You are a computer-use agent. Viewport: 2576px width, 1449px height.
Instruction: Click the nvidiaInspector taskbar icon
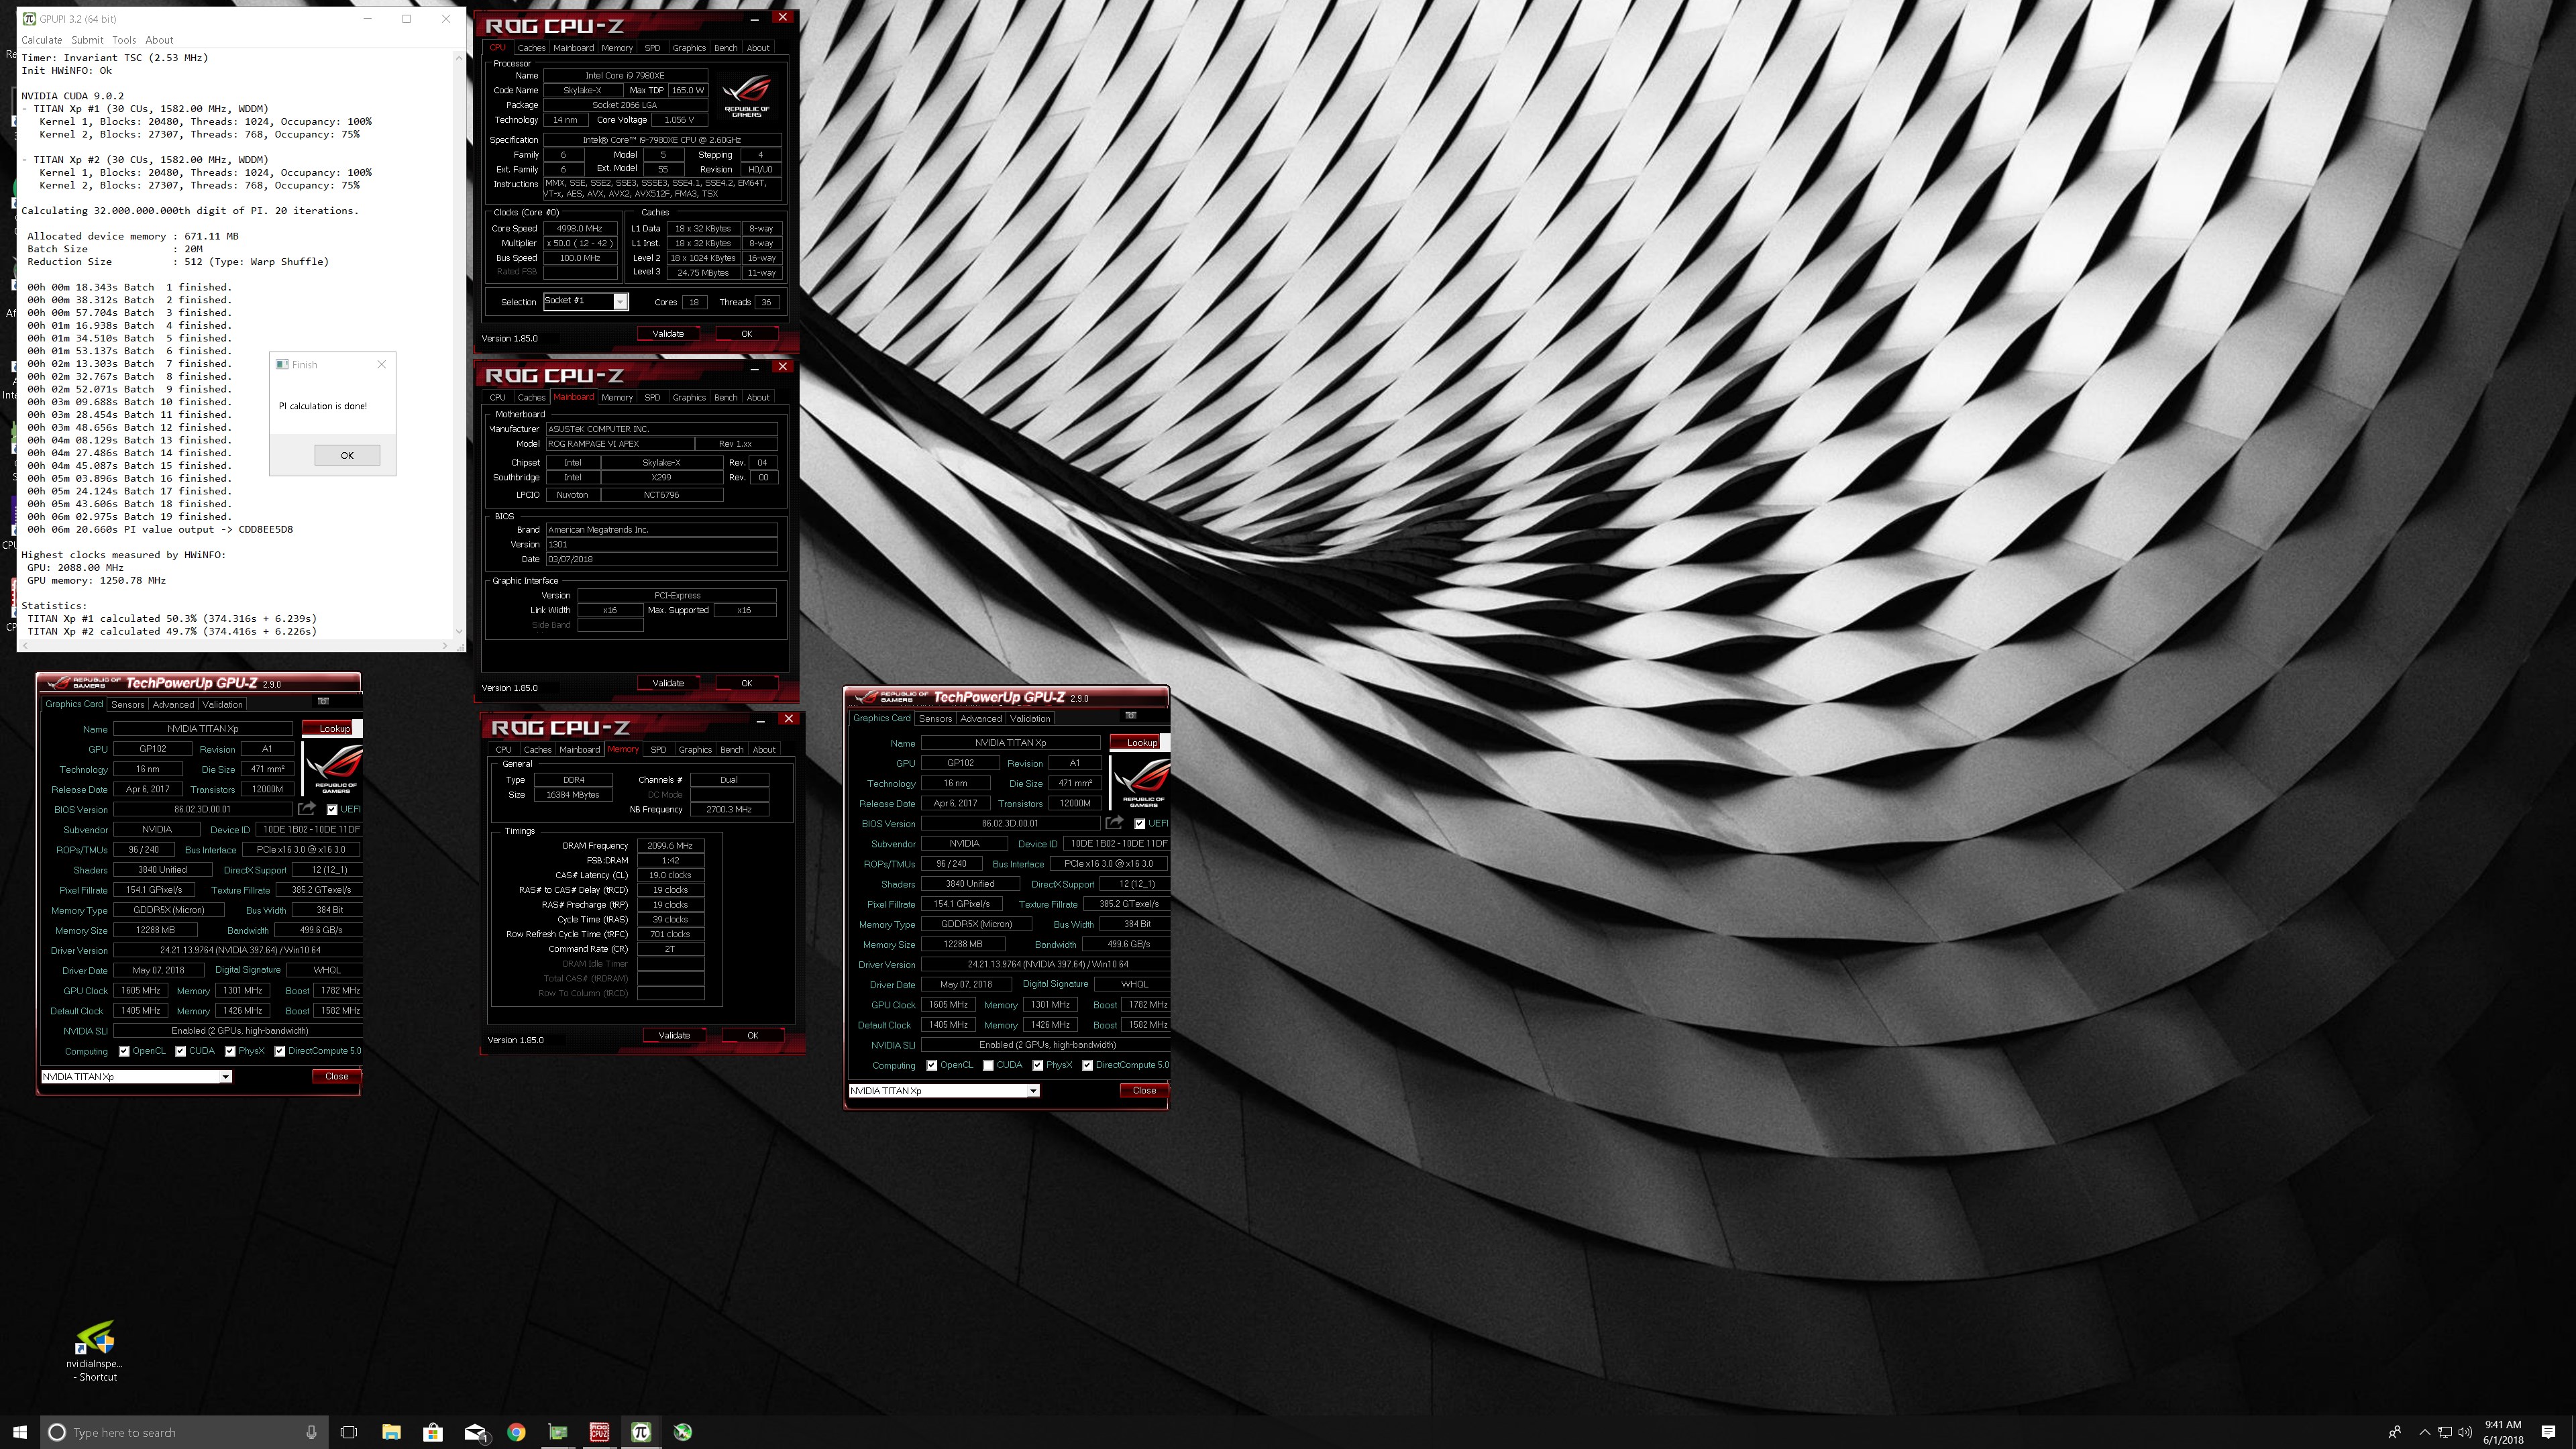tap(683, 1432)
